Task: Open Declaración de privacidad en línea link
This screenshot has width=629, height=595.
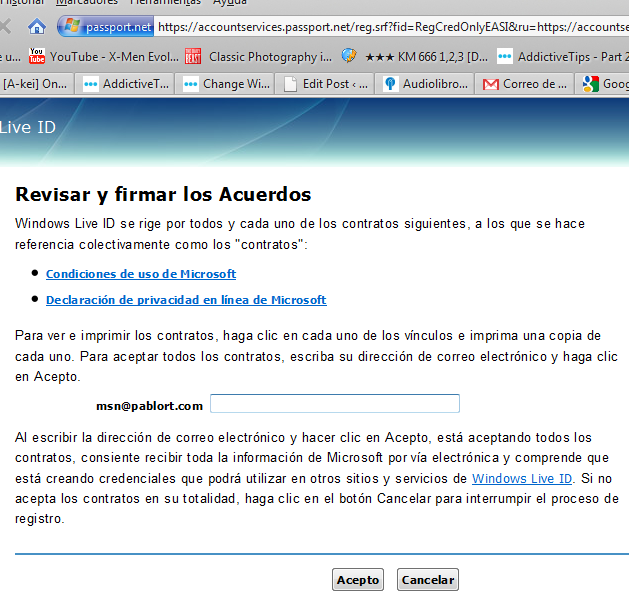Action: [x=186, y=300]
